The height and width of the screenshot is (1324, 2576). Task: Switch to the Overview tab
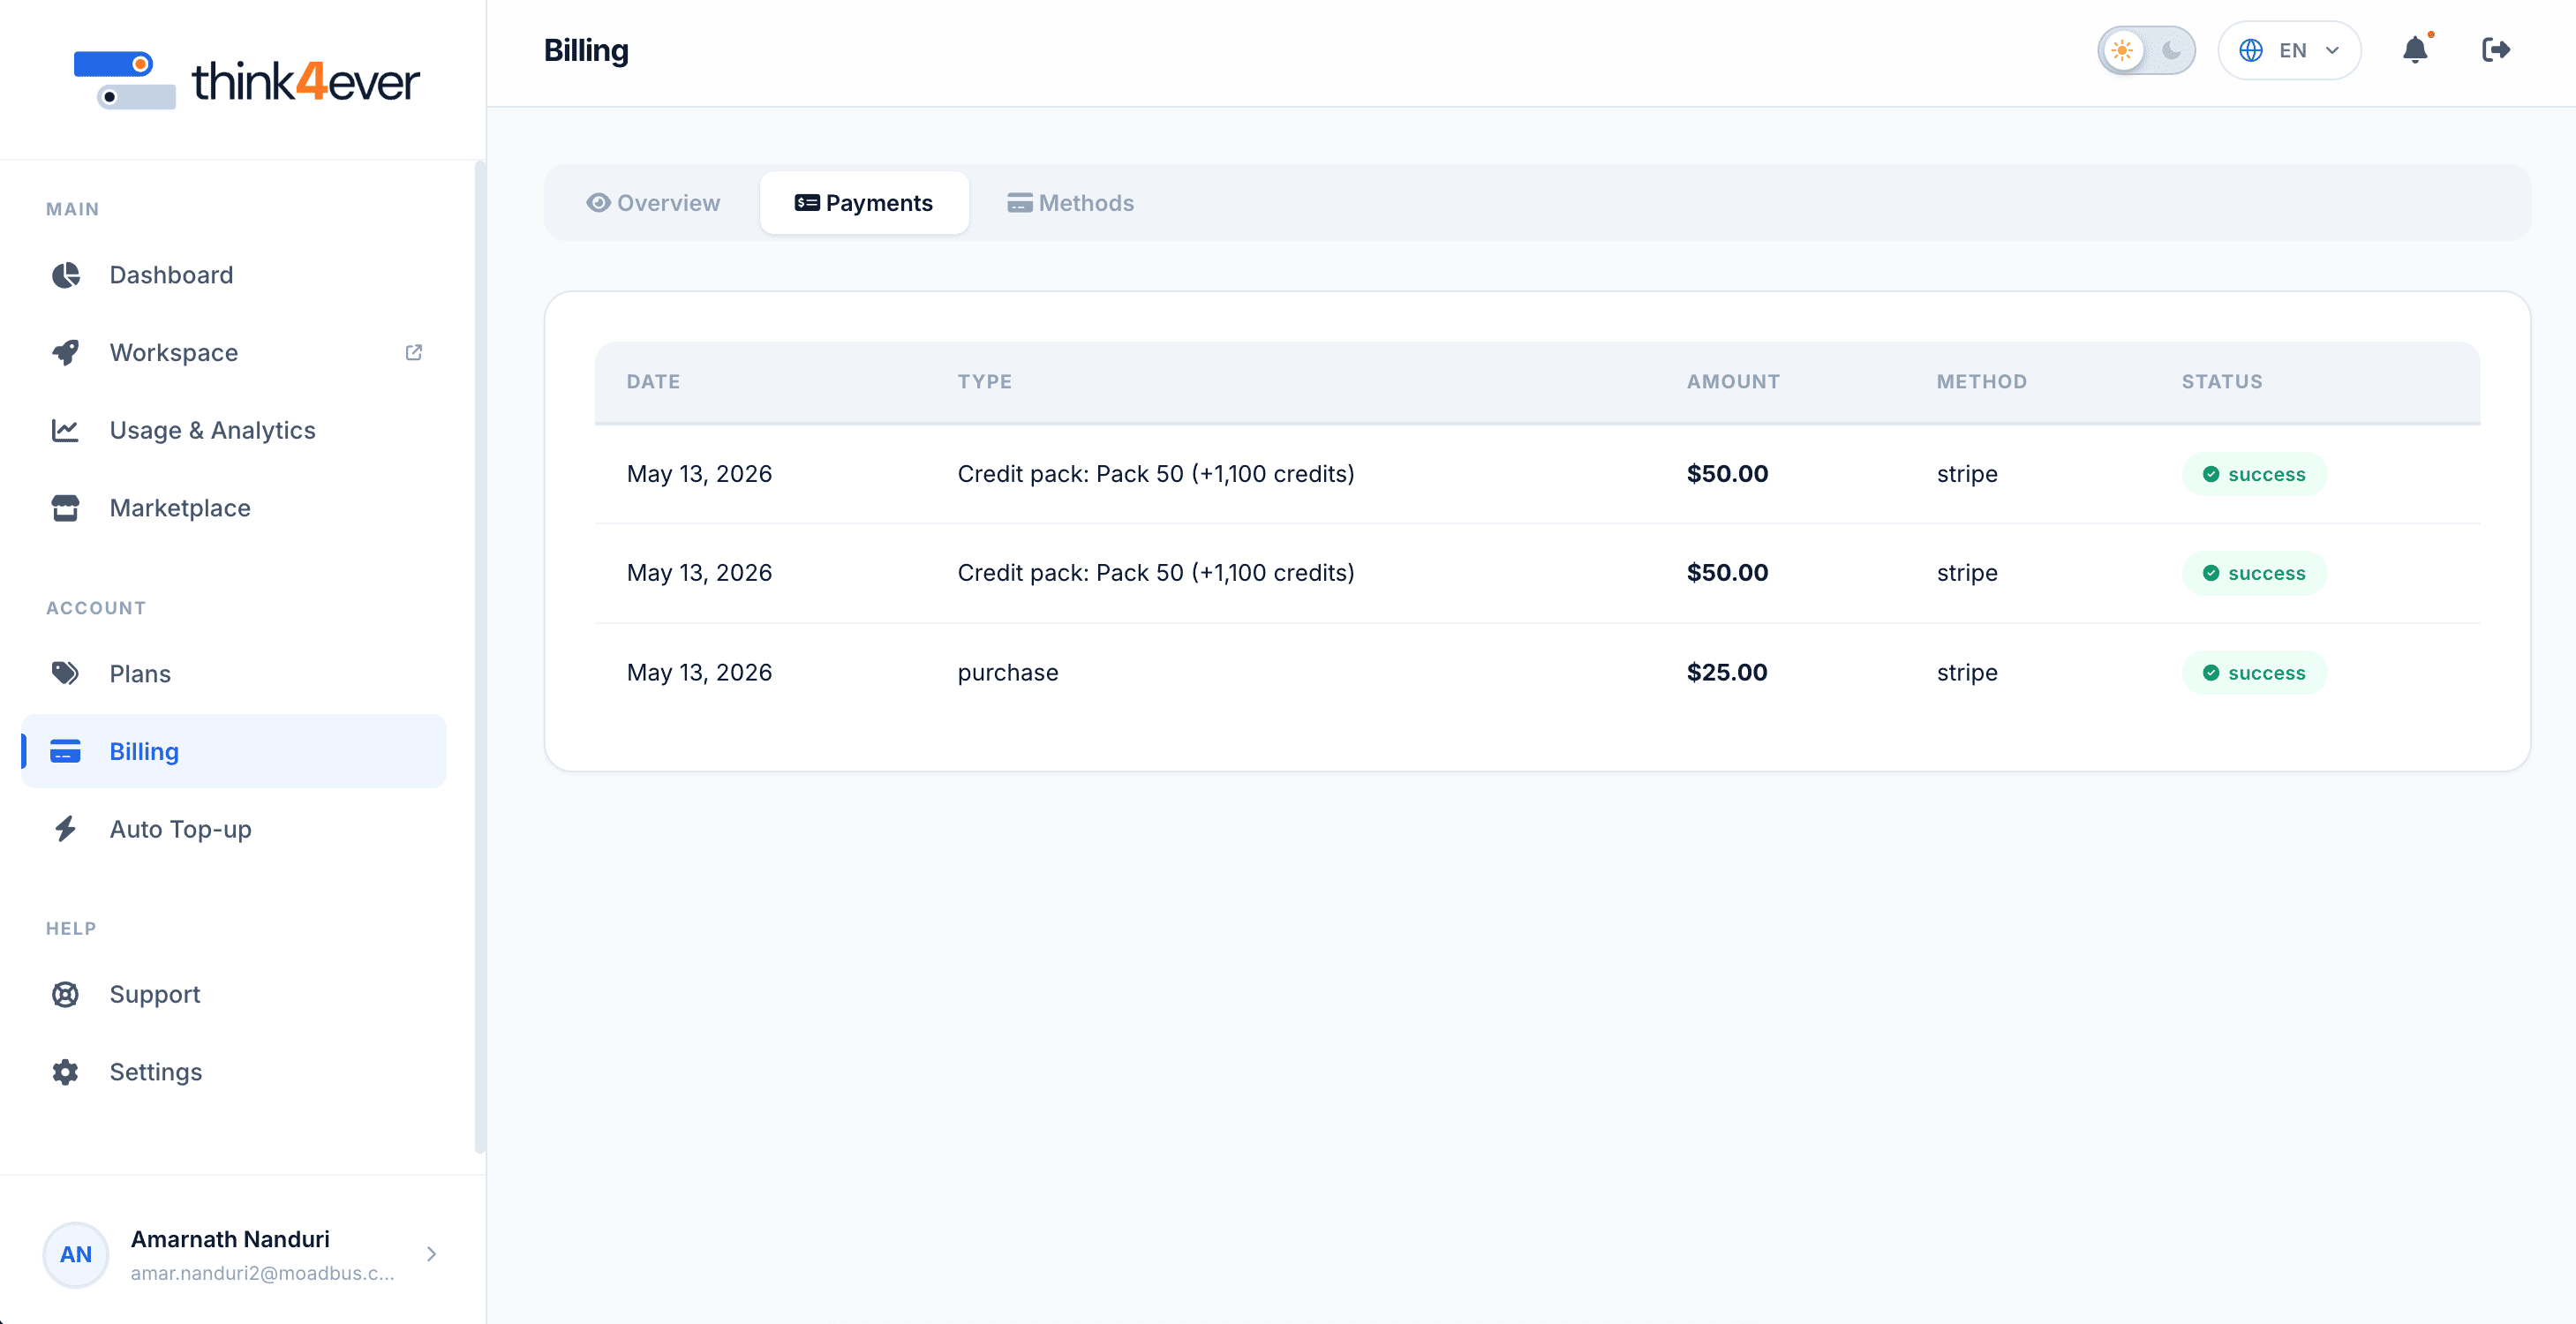653,203
